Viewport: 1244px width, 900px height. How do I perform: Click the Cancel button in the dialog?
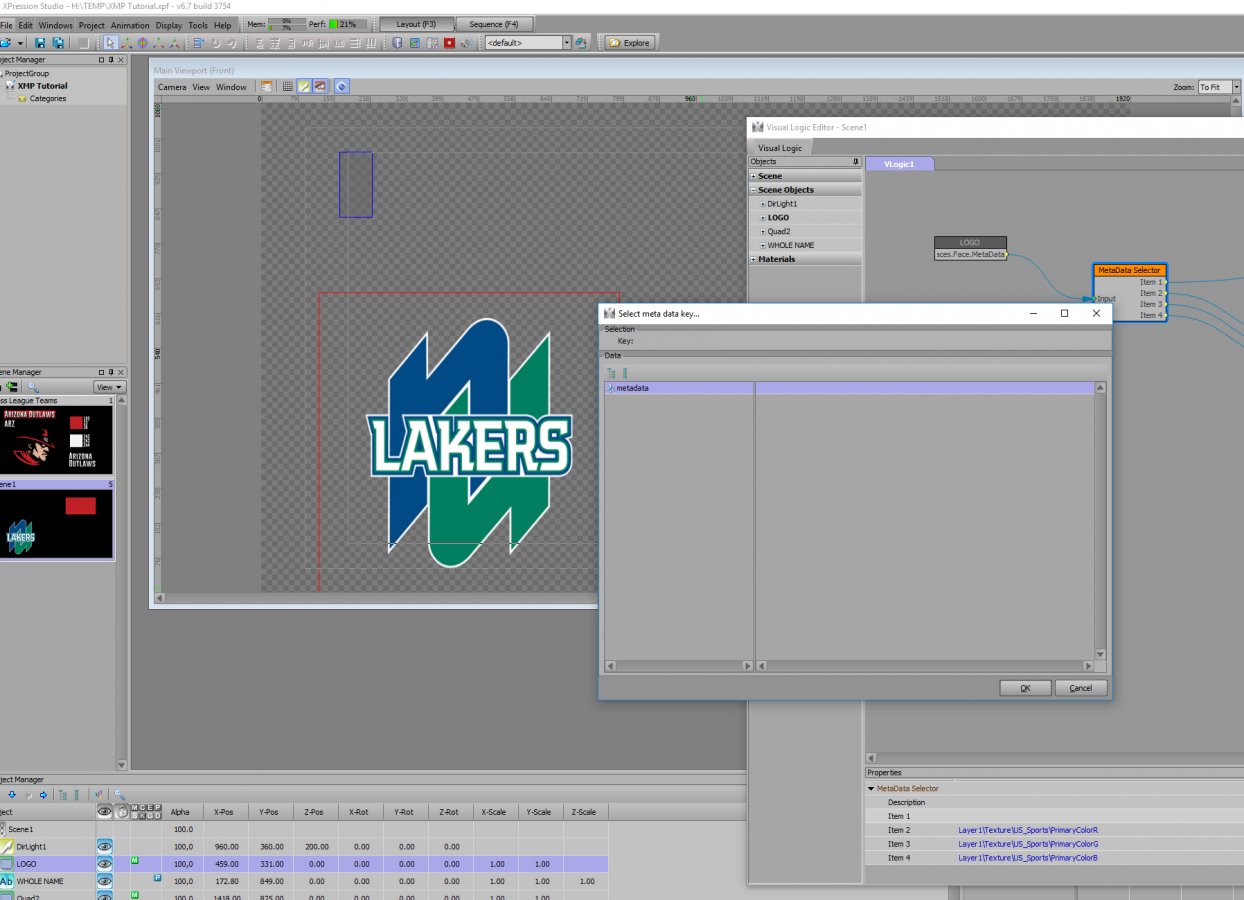coord(1080,688)
